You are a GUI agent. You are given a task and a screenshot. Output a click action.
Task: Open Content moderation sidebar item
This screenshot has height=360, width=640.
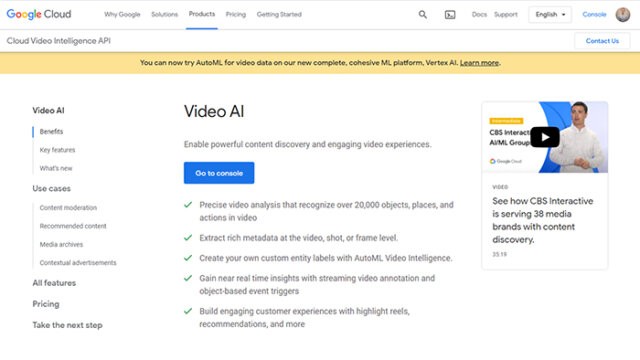coord(68,207)
